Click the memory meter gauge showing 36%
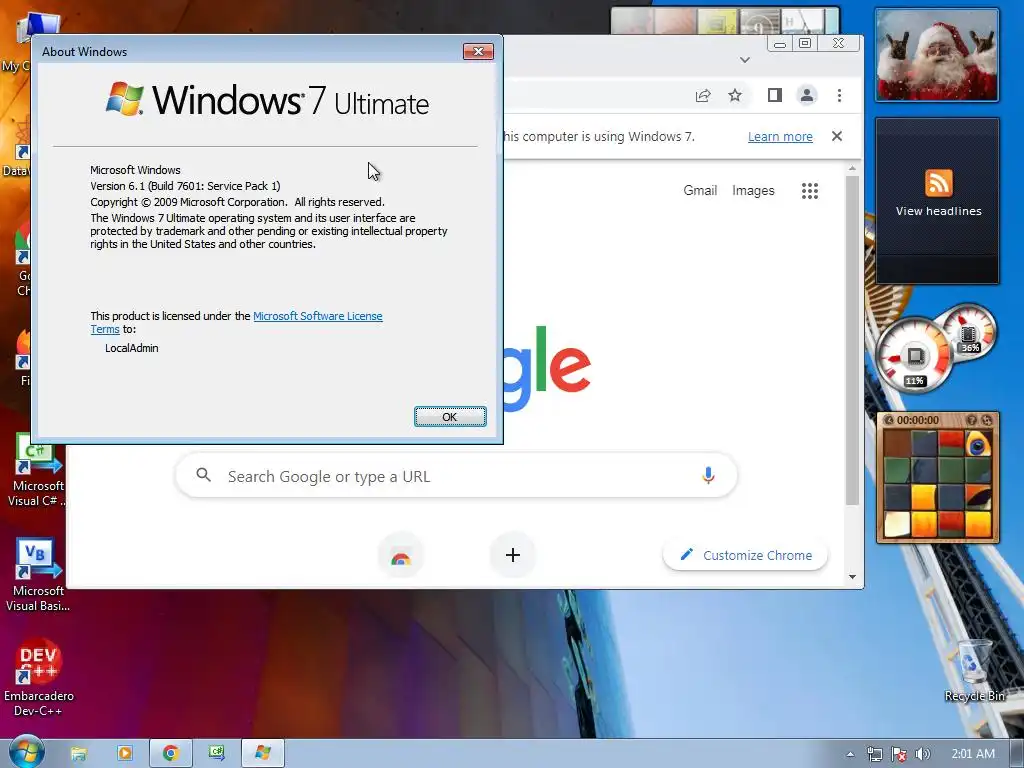1024x768 pixels. (969, 334)
